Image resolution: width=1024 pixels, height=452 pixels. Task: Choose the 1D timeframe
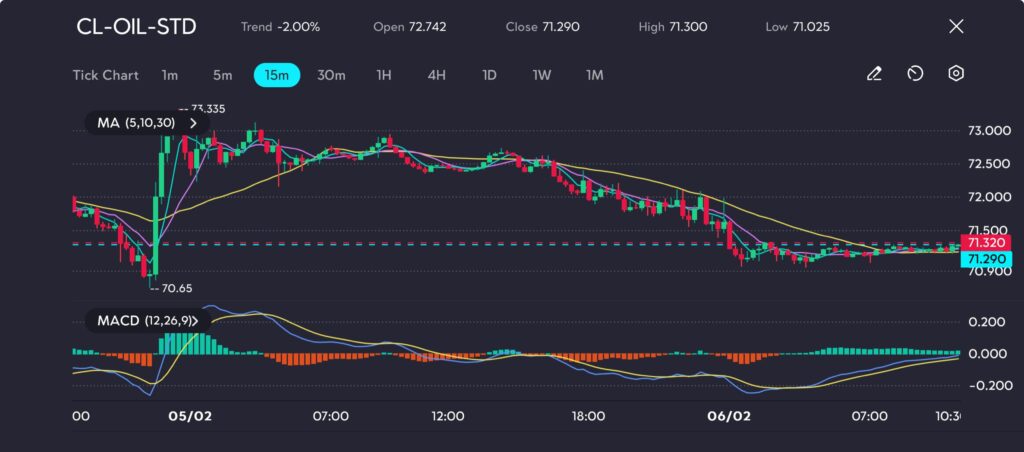[489, 75]
